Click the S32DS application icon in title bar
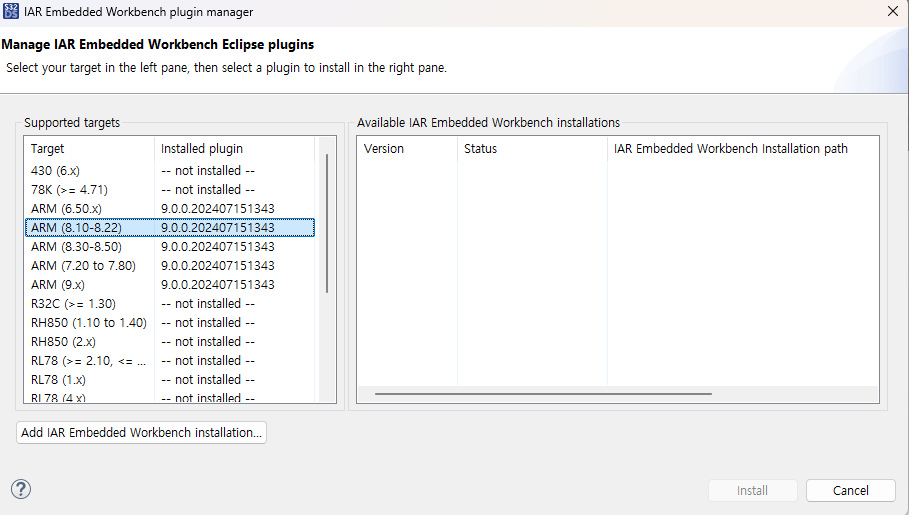 point(11,11)
